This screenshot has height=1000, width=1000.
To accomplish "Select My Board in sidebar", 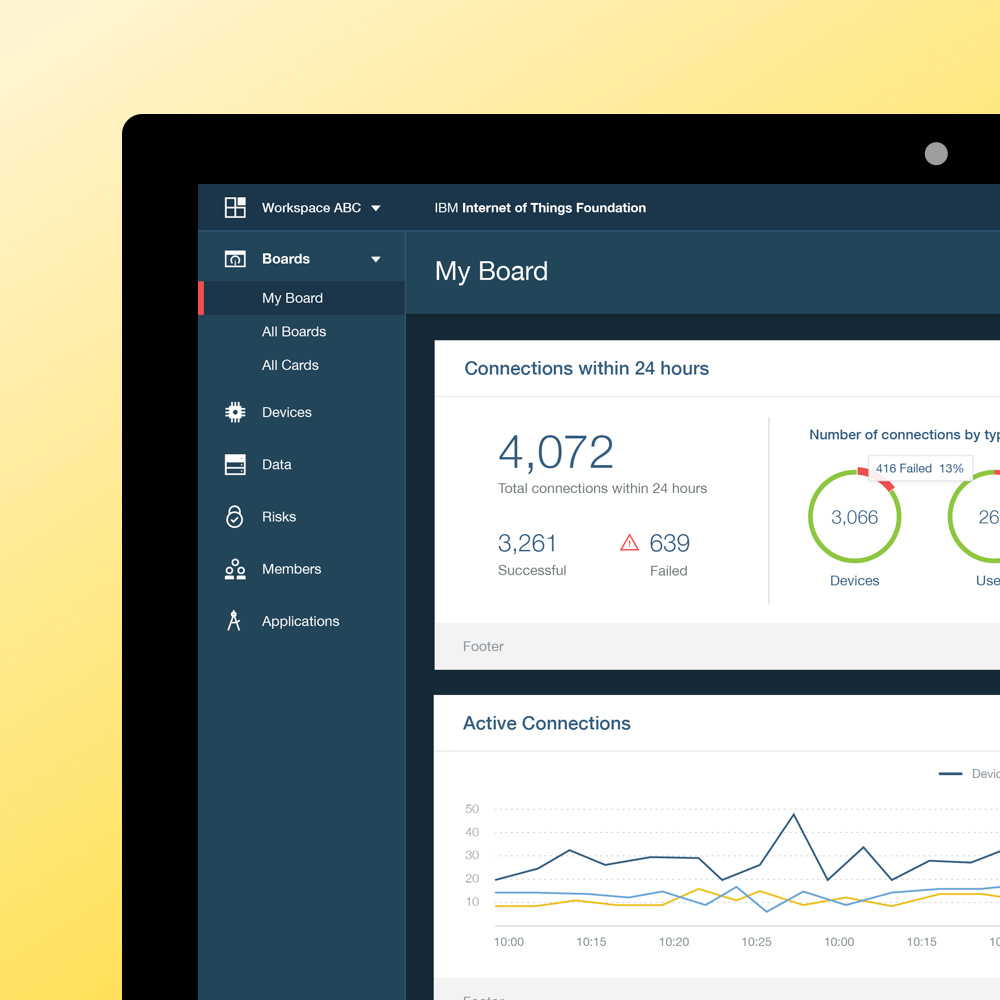I will [292, 298].
